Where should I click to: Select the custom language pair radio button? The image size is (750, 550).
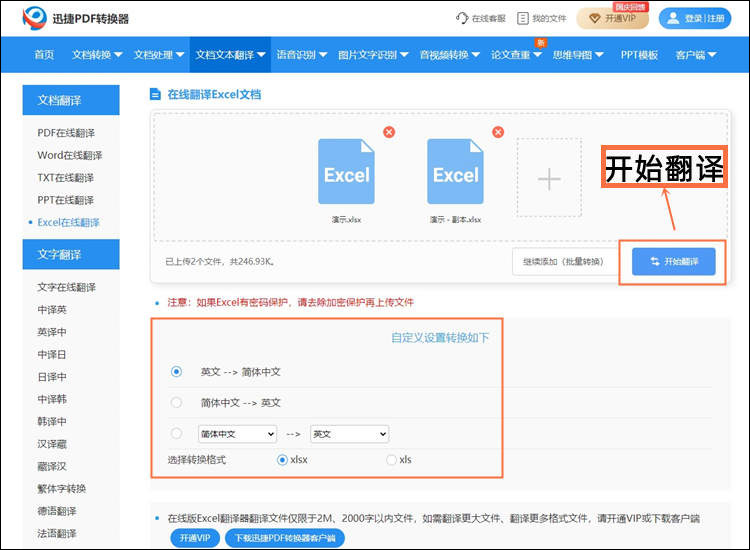(x=176, y=433)
